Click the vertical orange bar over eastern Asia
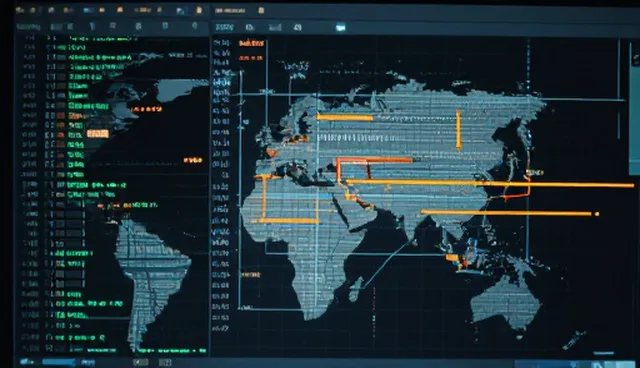 [x=458, y=129]
